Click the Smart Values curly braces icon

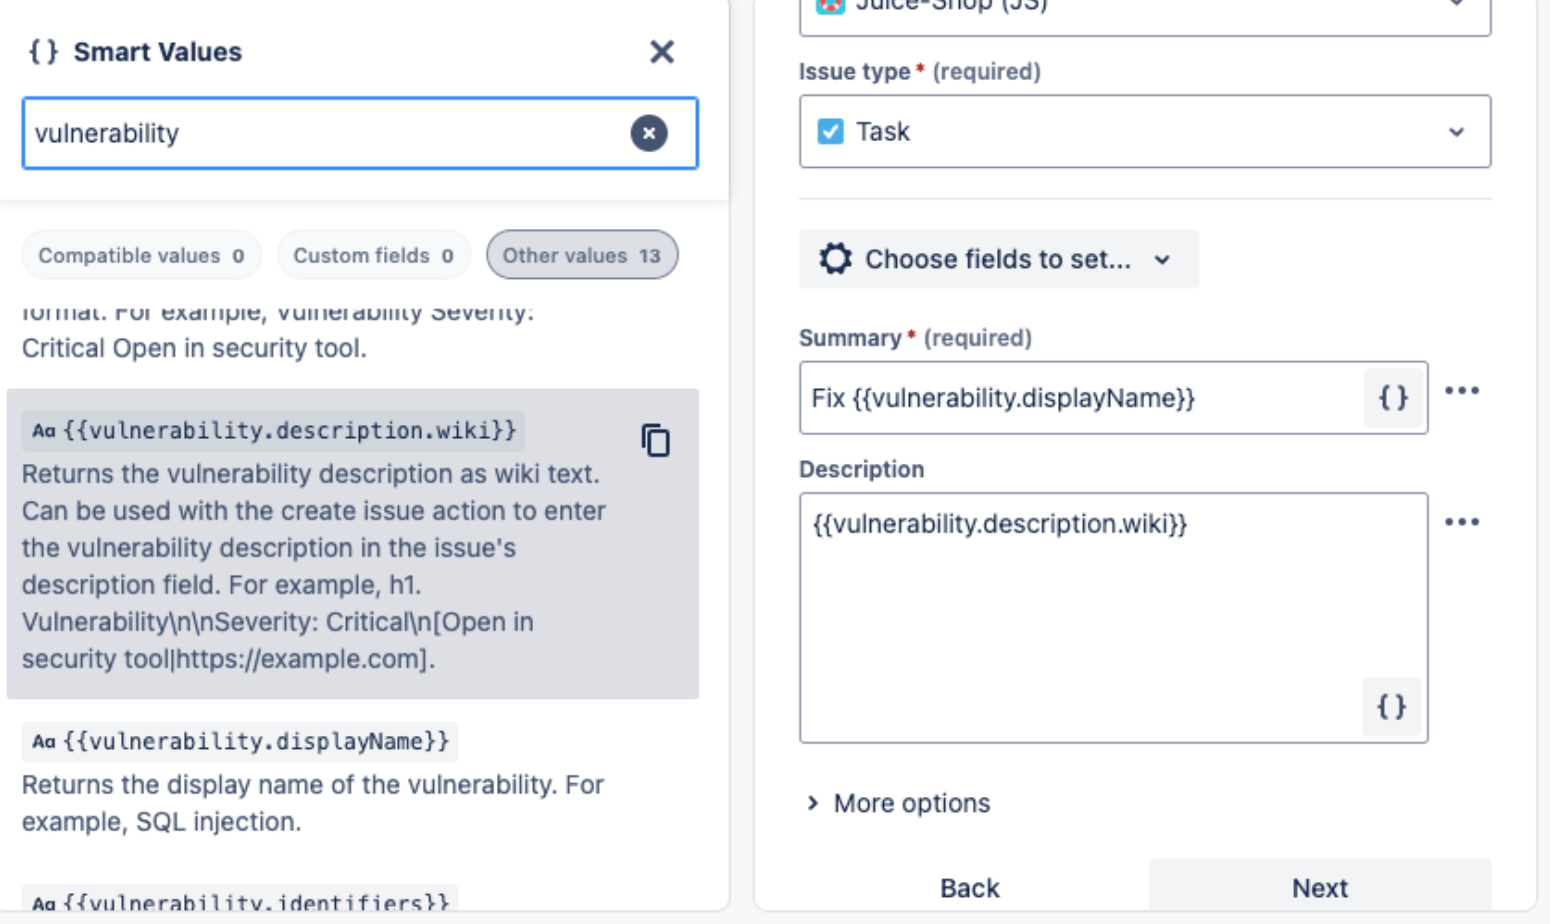[43, 52]
